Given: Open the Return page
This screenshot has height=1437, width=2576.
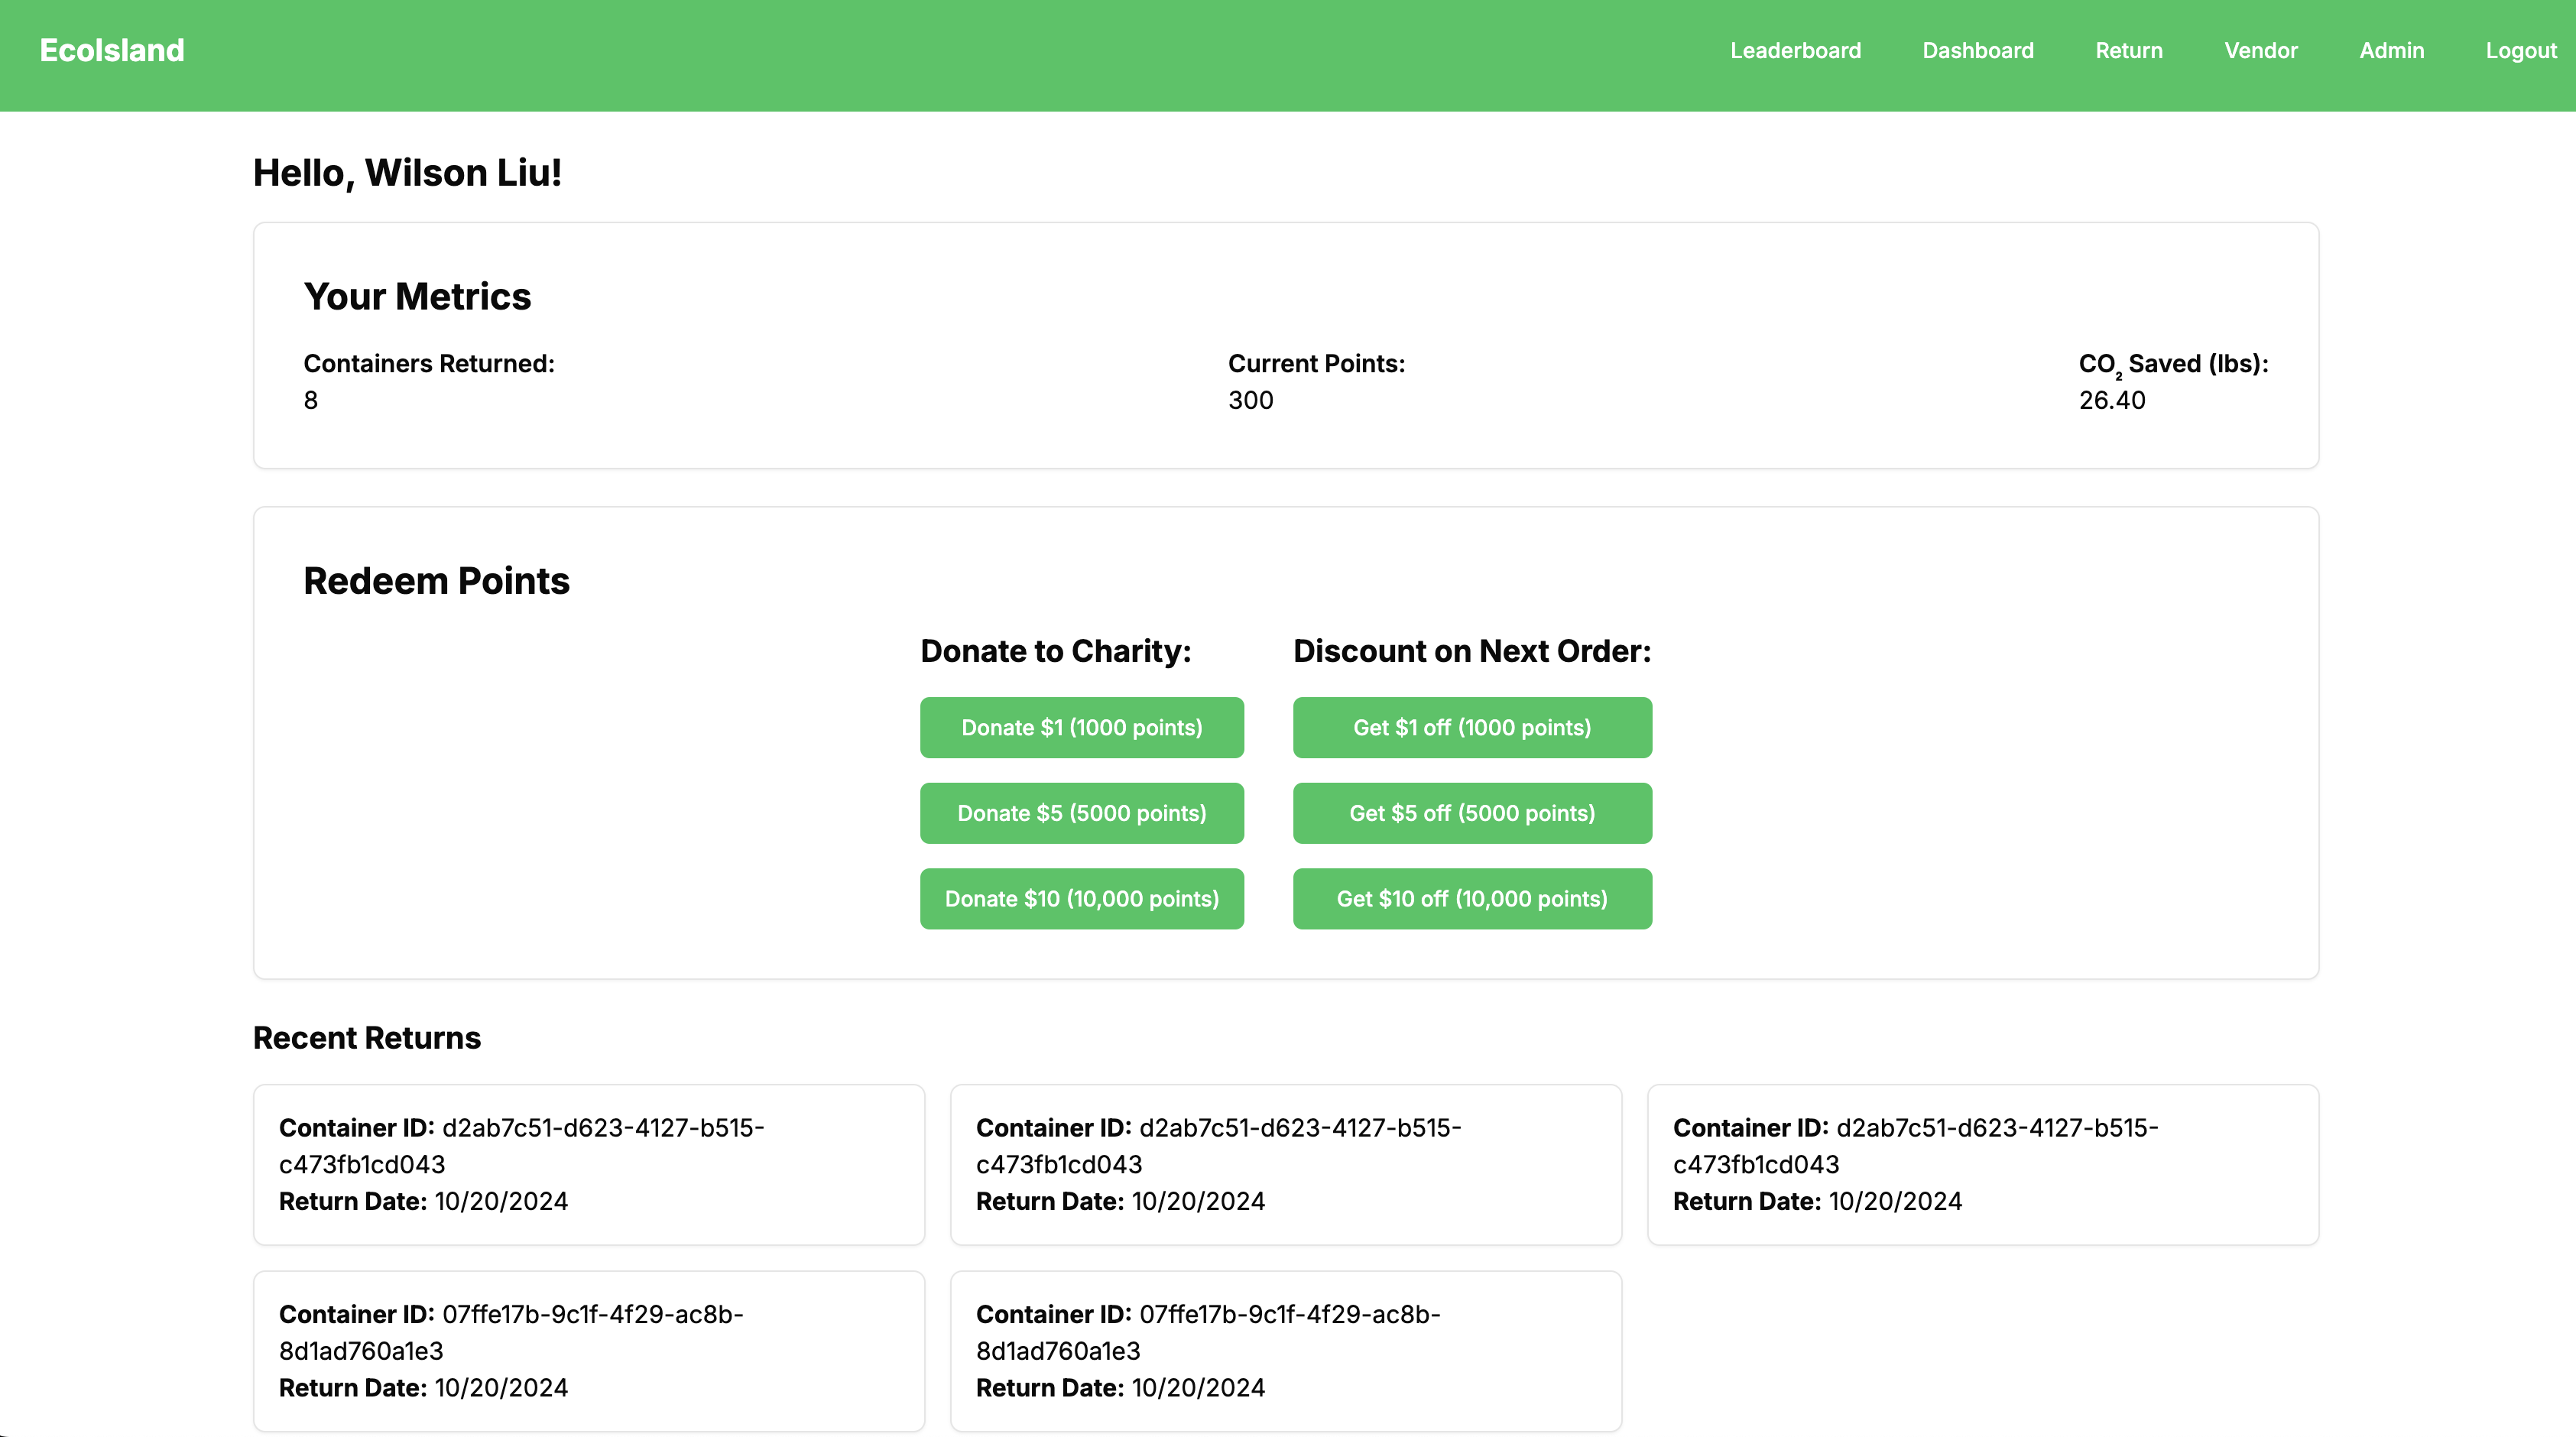Looking at the screenshot, I should [2128, 50].
